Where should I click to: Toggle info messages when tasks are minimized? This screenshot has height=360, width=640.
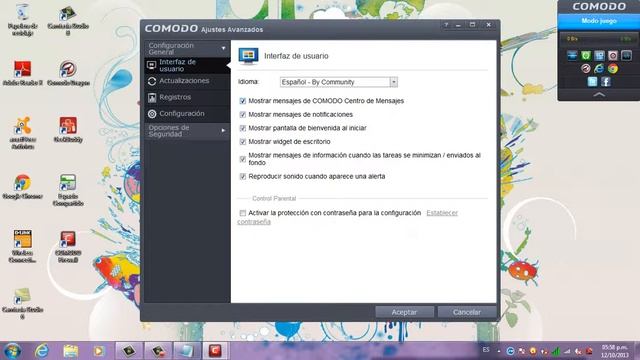[x=243, y=159]
